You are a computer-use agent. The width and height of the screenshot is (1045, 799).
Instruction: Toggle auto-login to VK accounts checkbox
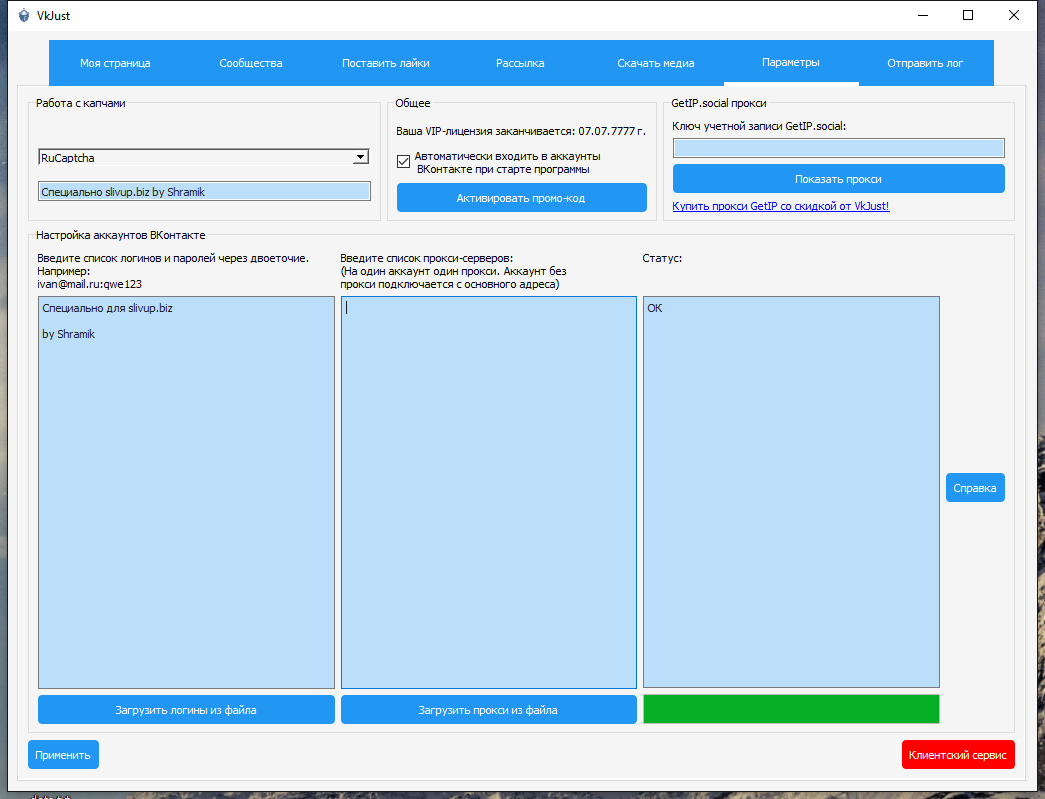pos(404,161)
